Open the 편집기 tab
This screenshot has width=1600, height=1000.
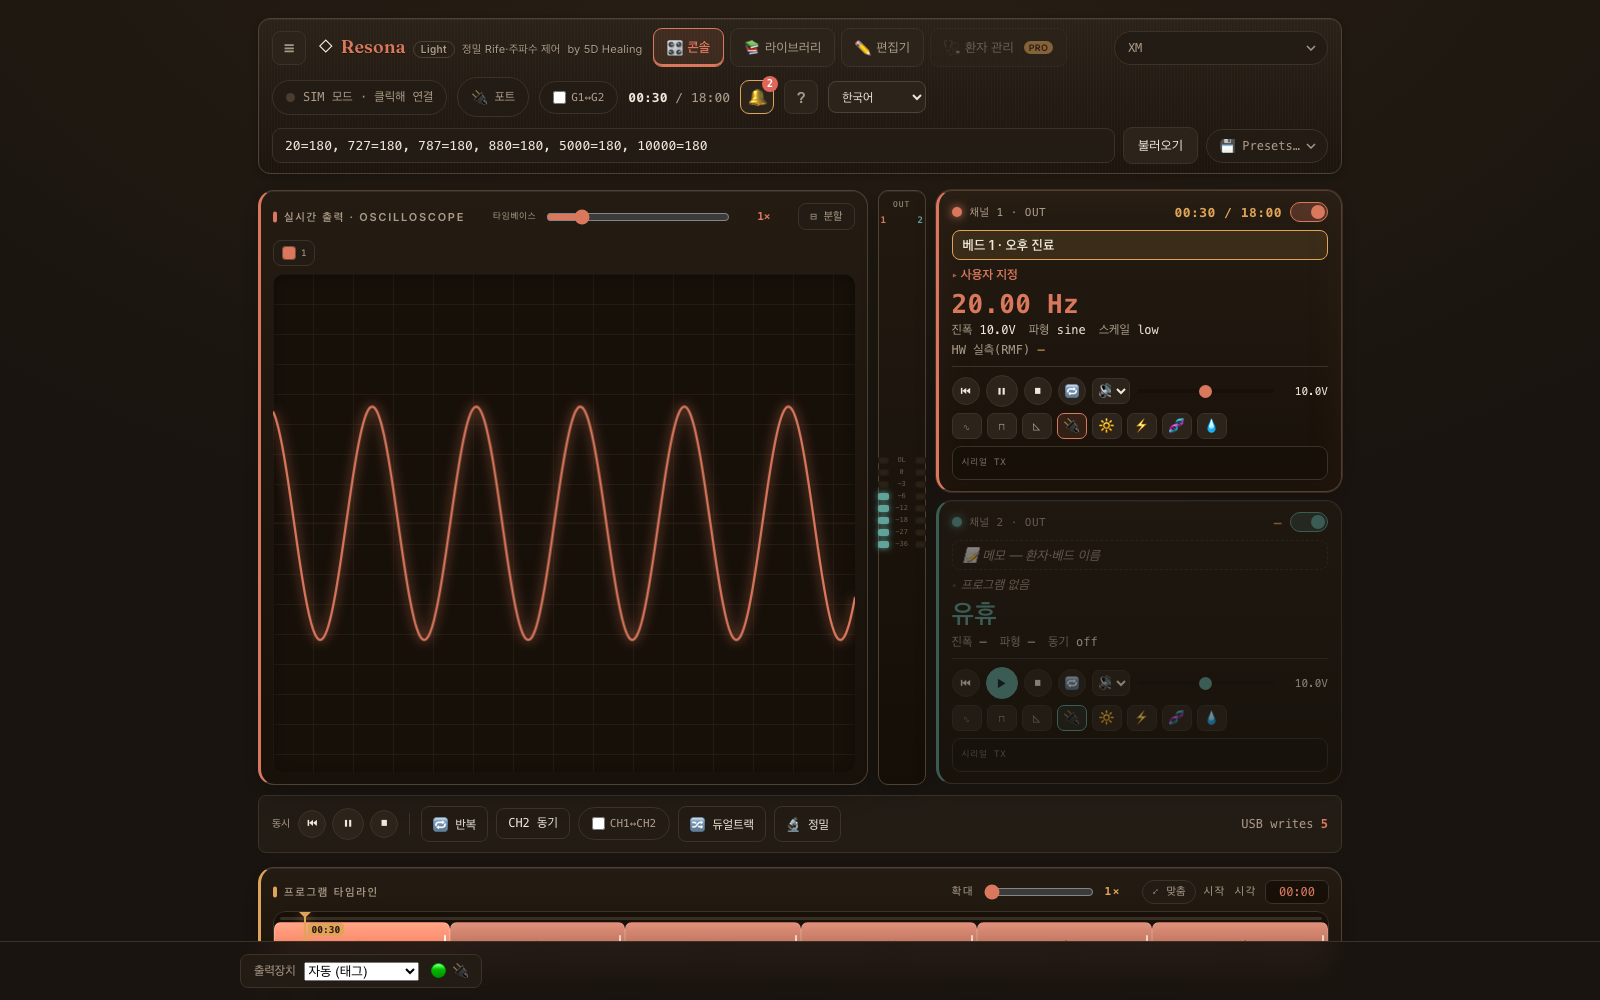click(x=883, y=47)
